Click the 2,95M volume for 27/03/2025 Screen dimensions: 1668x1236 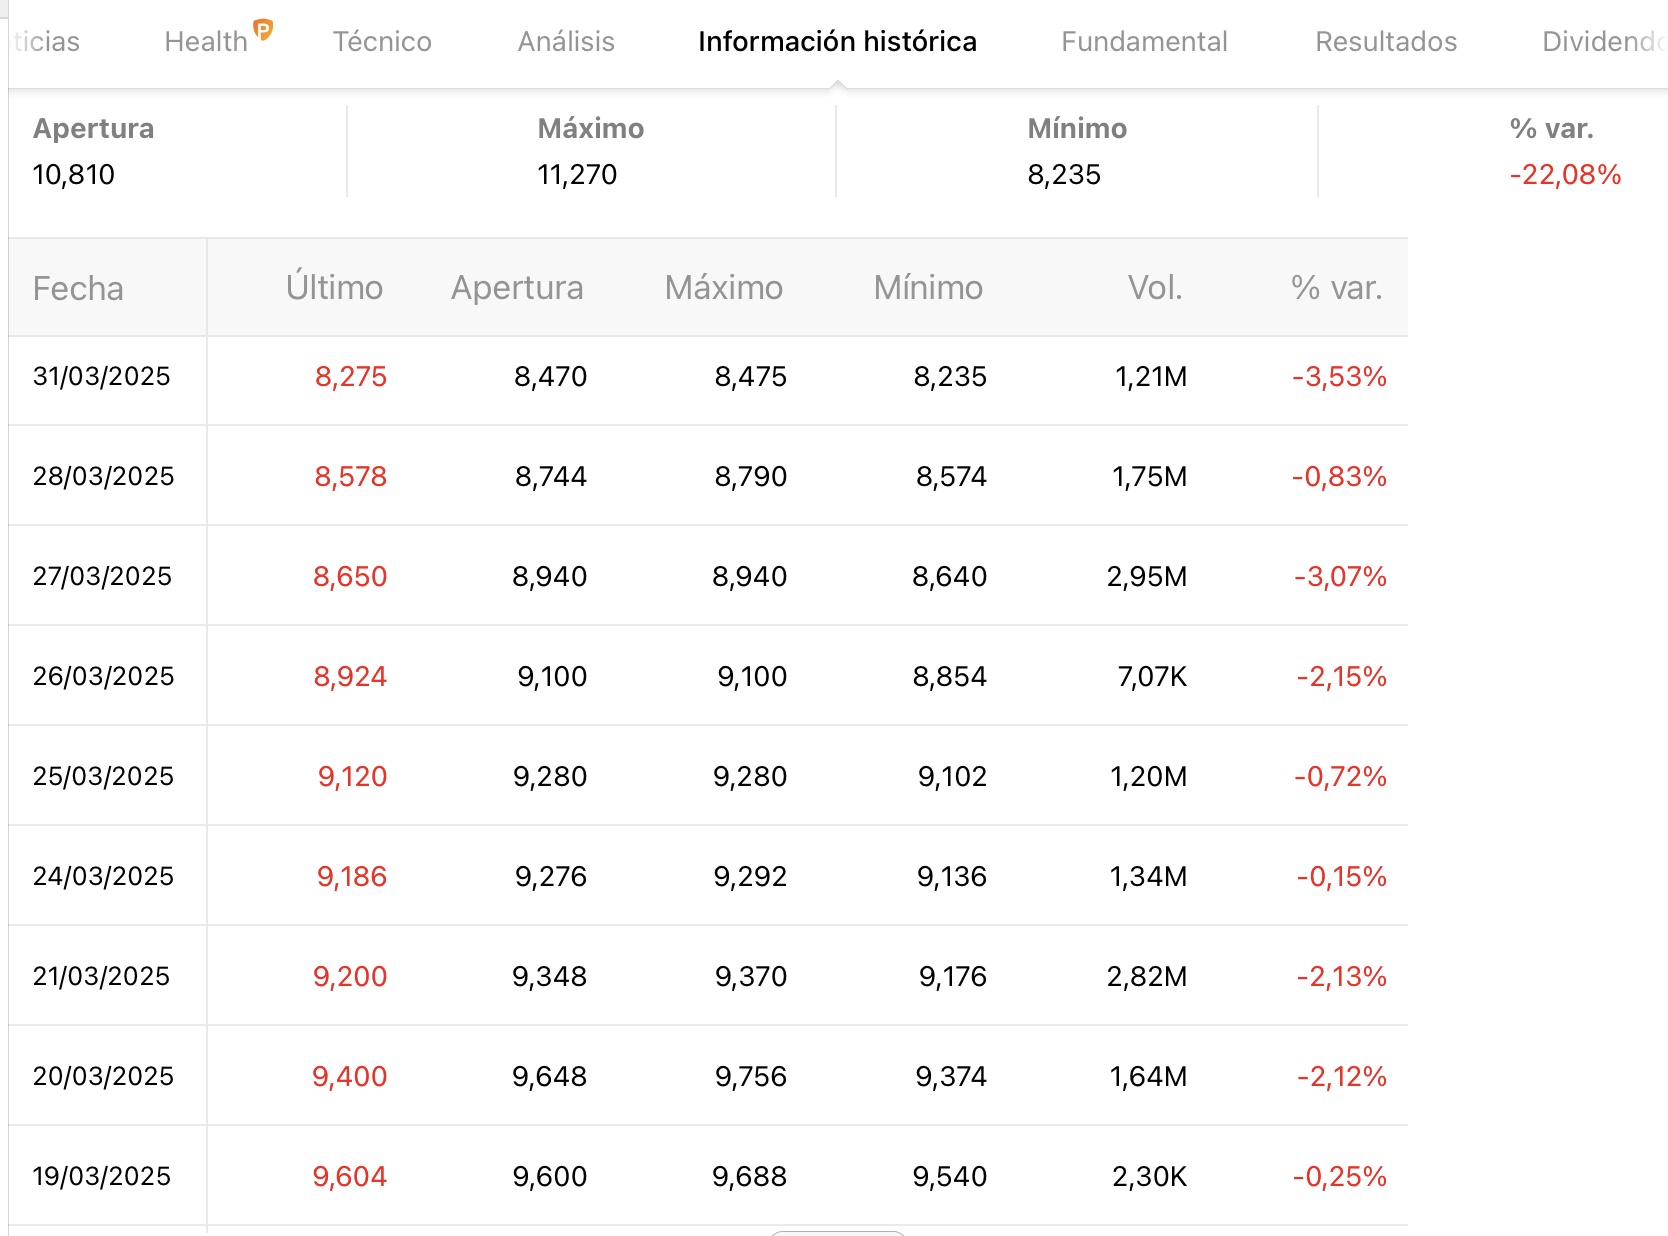(1147, 577)
